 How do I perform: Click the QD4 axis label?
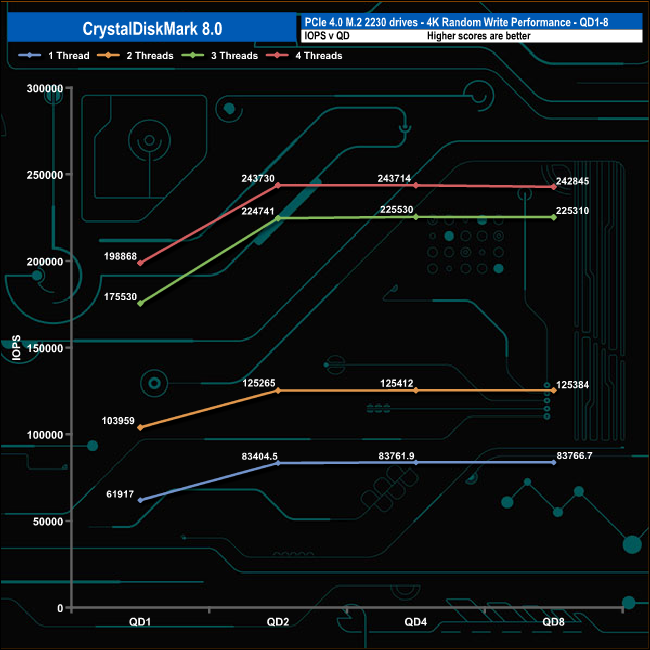[x=416, y=622]
